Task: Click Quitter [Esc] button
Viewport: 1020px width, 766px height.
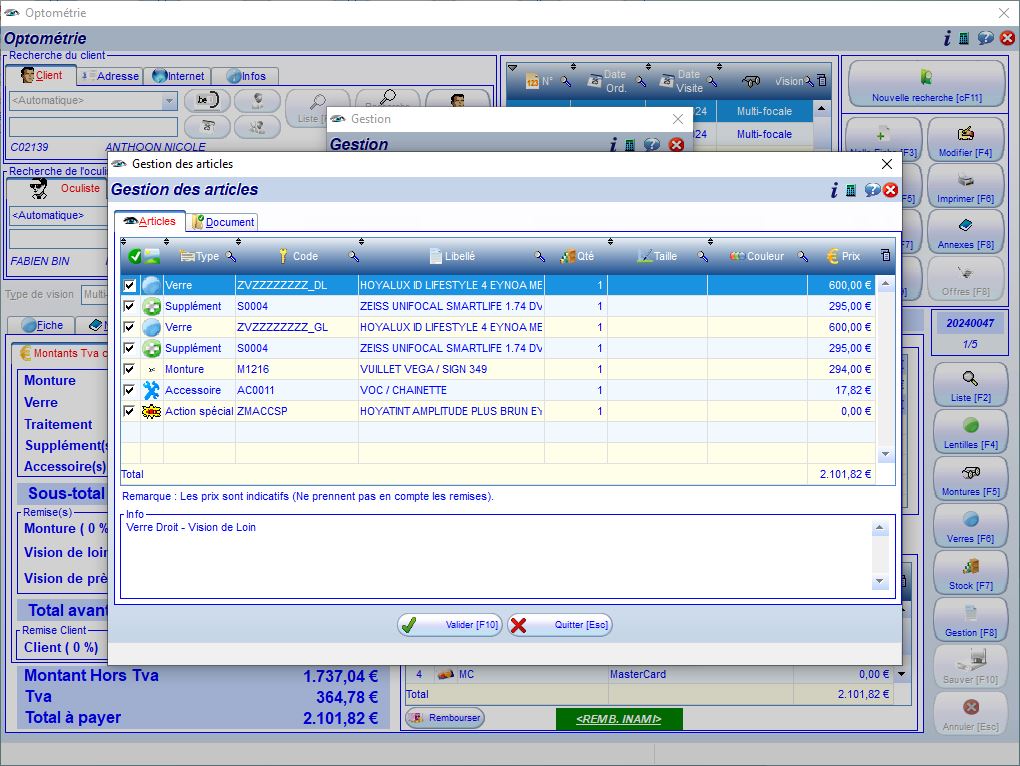Action: pos(559,625)
